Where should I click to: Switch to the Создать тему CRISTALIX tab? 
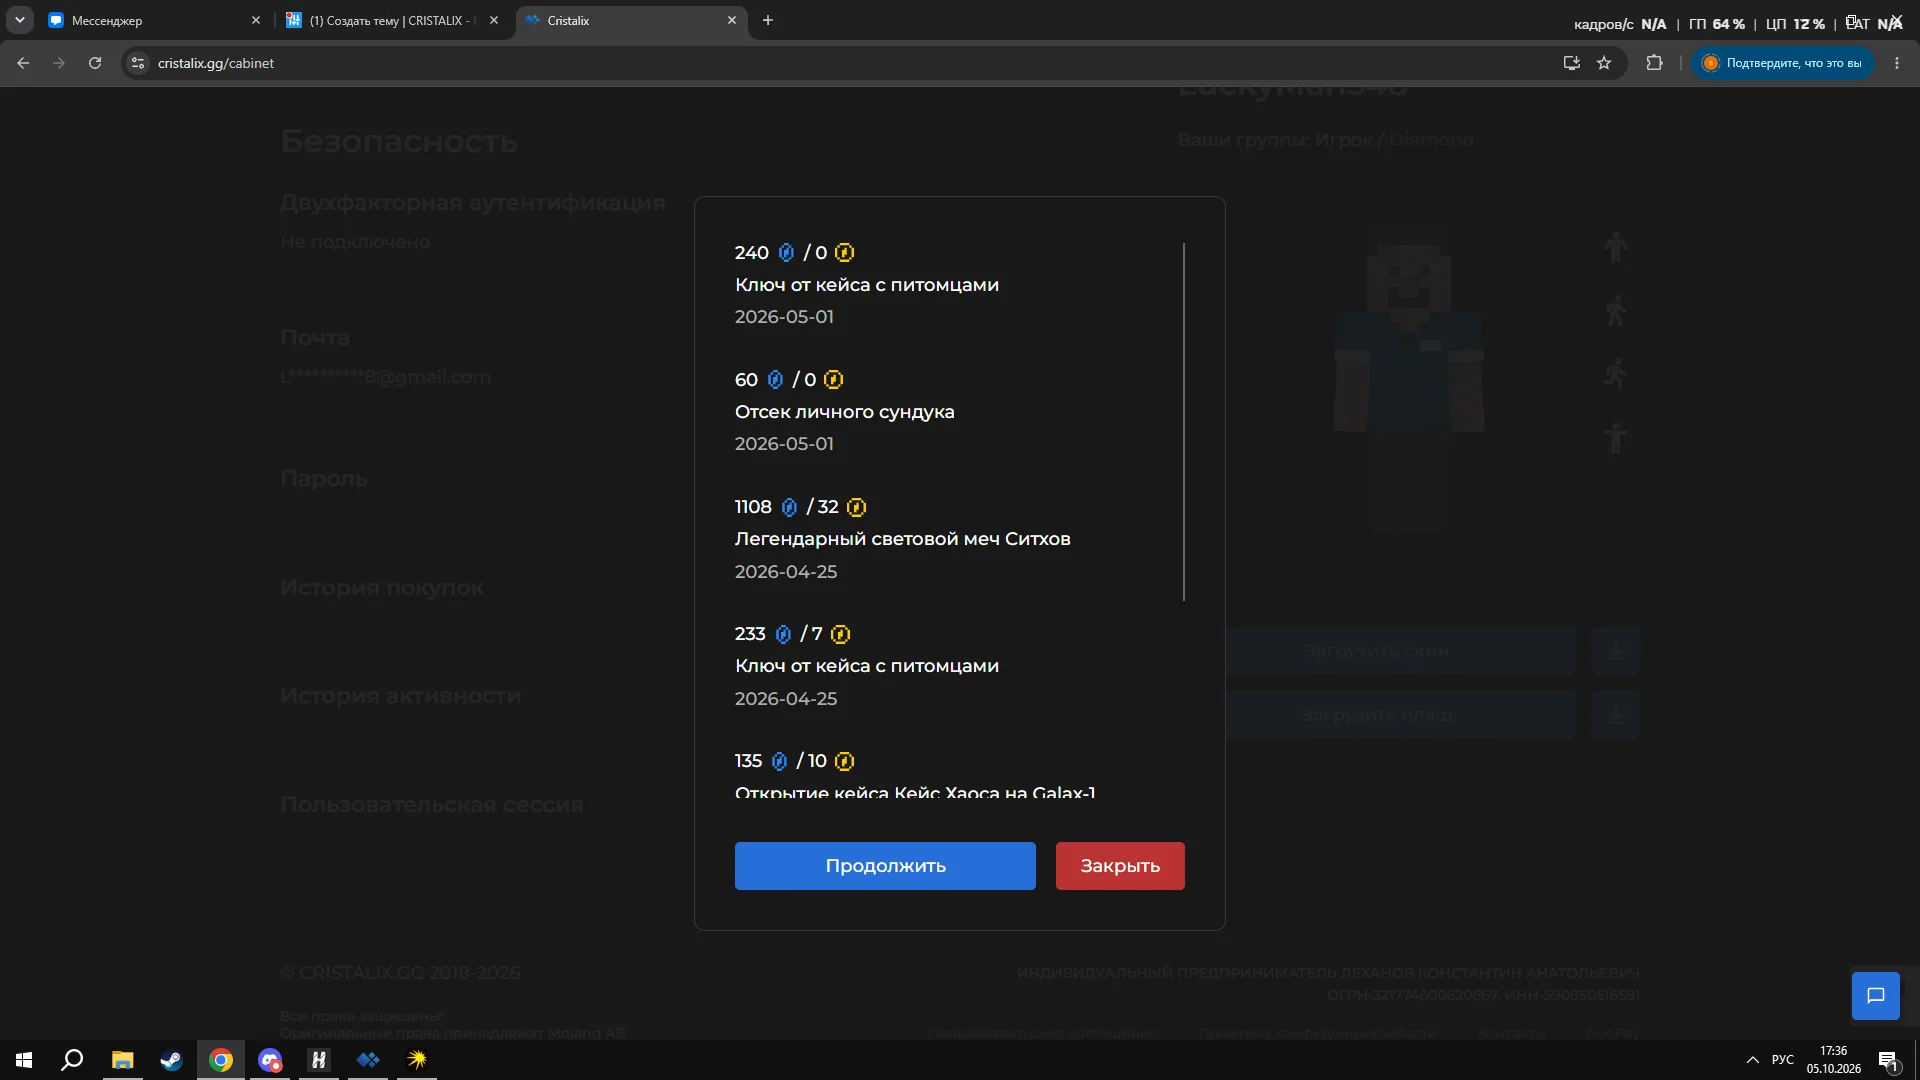point(392,21)
